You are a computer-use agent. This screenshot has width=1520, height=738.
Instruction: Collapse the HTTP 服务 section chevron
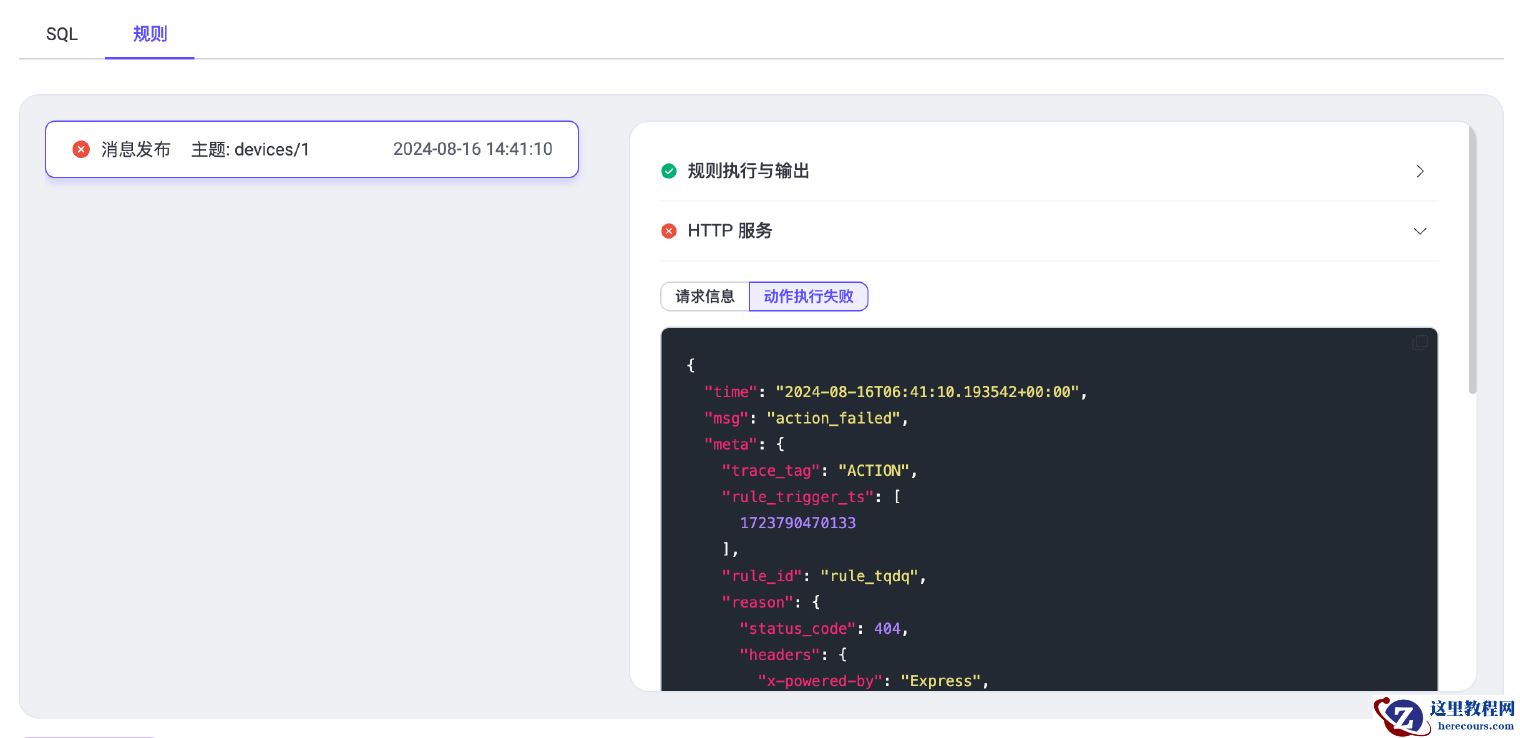(1420, 231)
